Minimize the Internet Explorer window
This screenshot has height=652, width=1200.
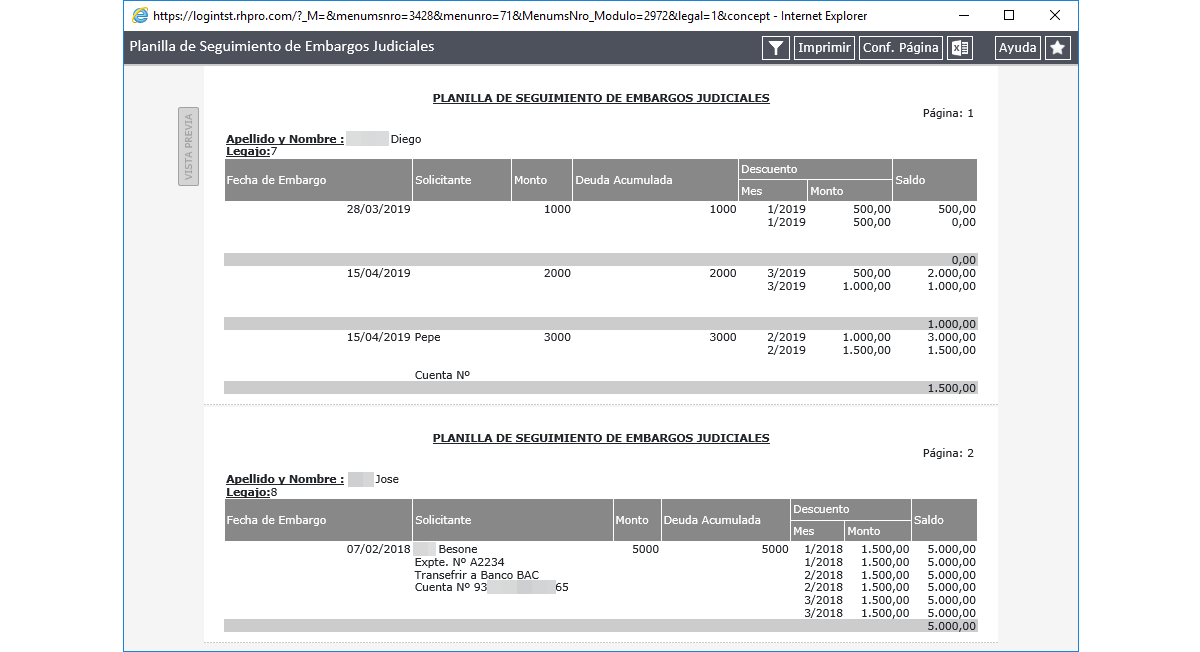point(963,16)
